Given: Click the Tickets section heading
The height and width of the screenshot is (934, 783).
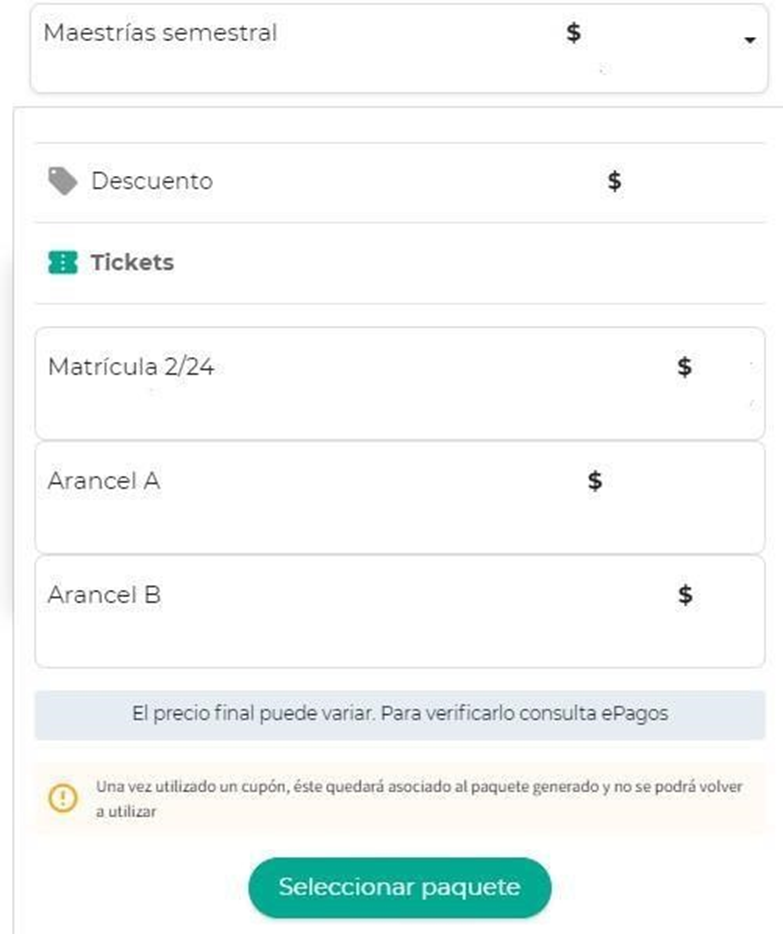Looking at the screenshot, I should coord(132,263).
